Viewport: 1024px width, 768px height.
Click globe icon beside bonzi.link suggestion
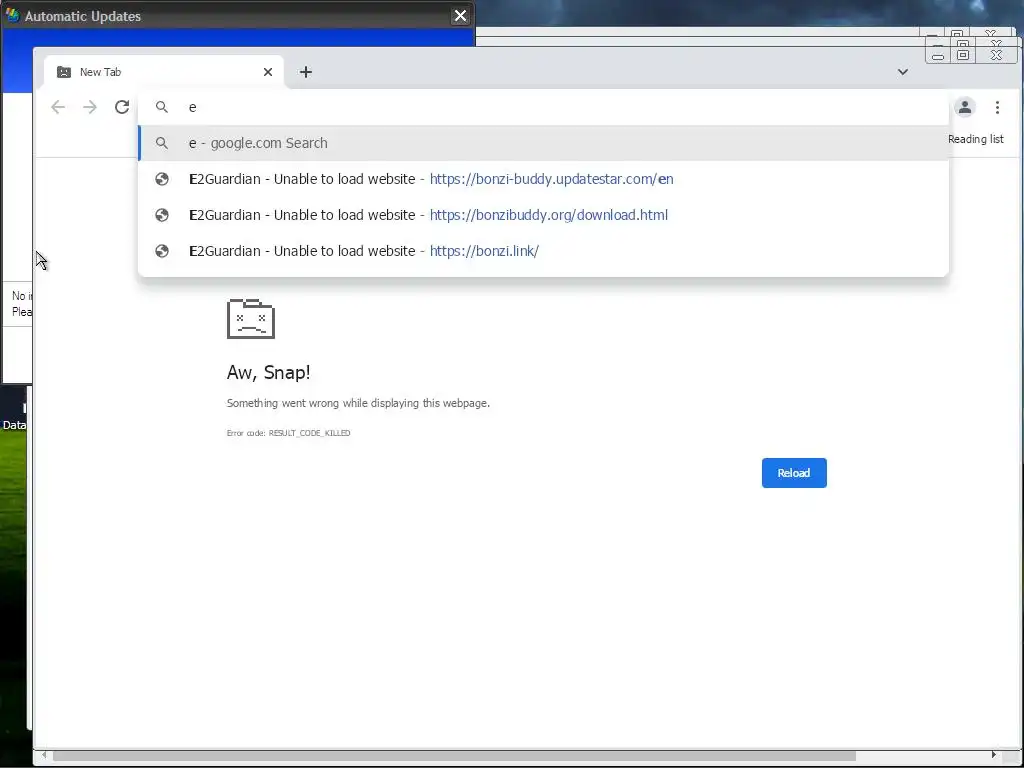coord(162,251)
